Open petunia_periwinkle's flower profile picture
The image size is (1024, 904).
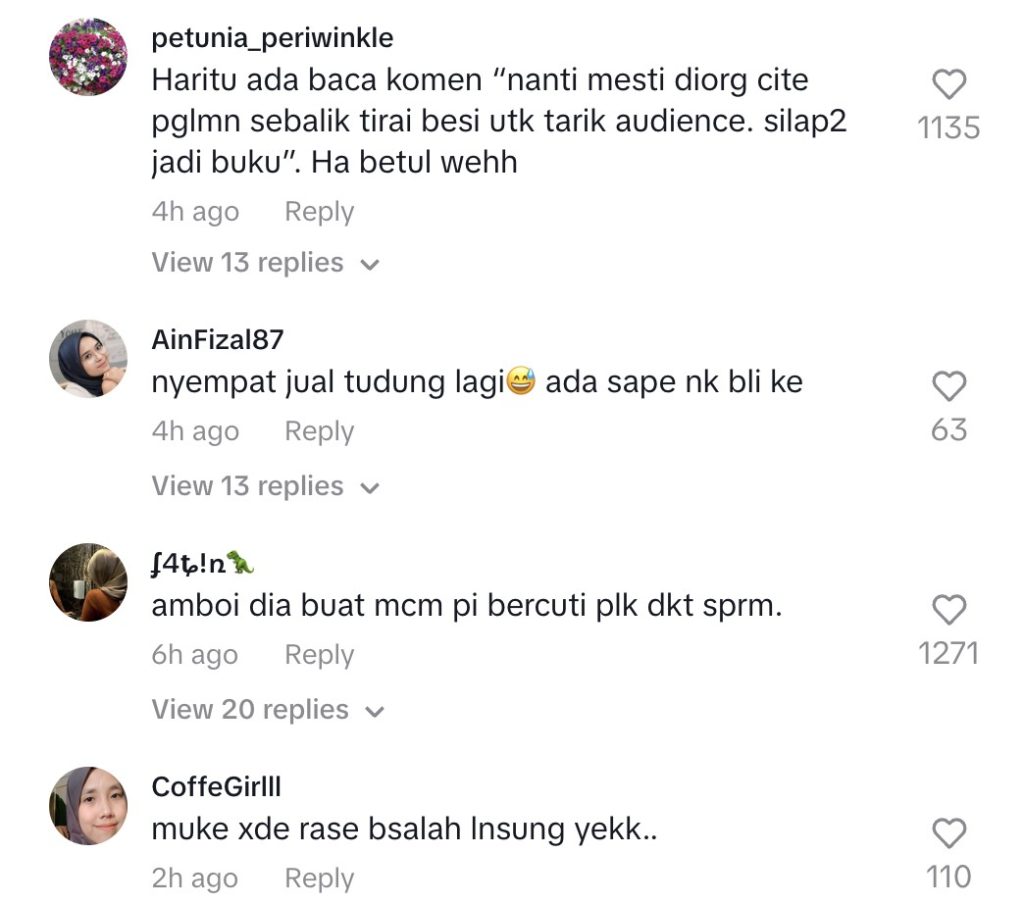[x=88, y=57]
